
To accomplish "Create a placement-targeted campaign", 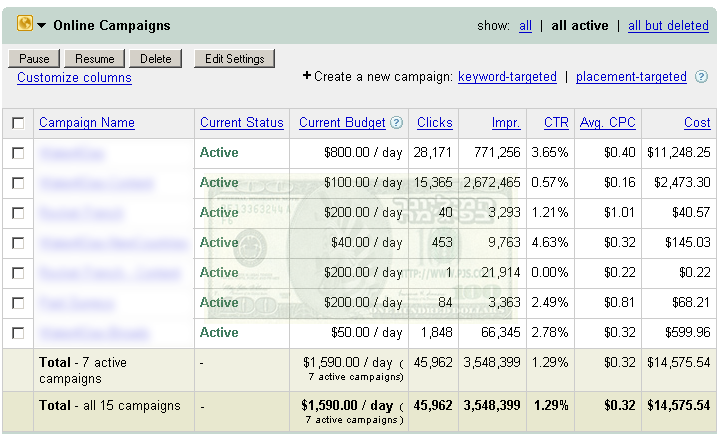I will [631, 76].
